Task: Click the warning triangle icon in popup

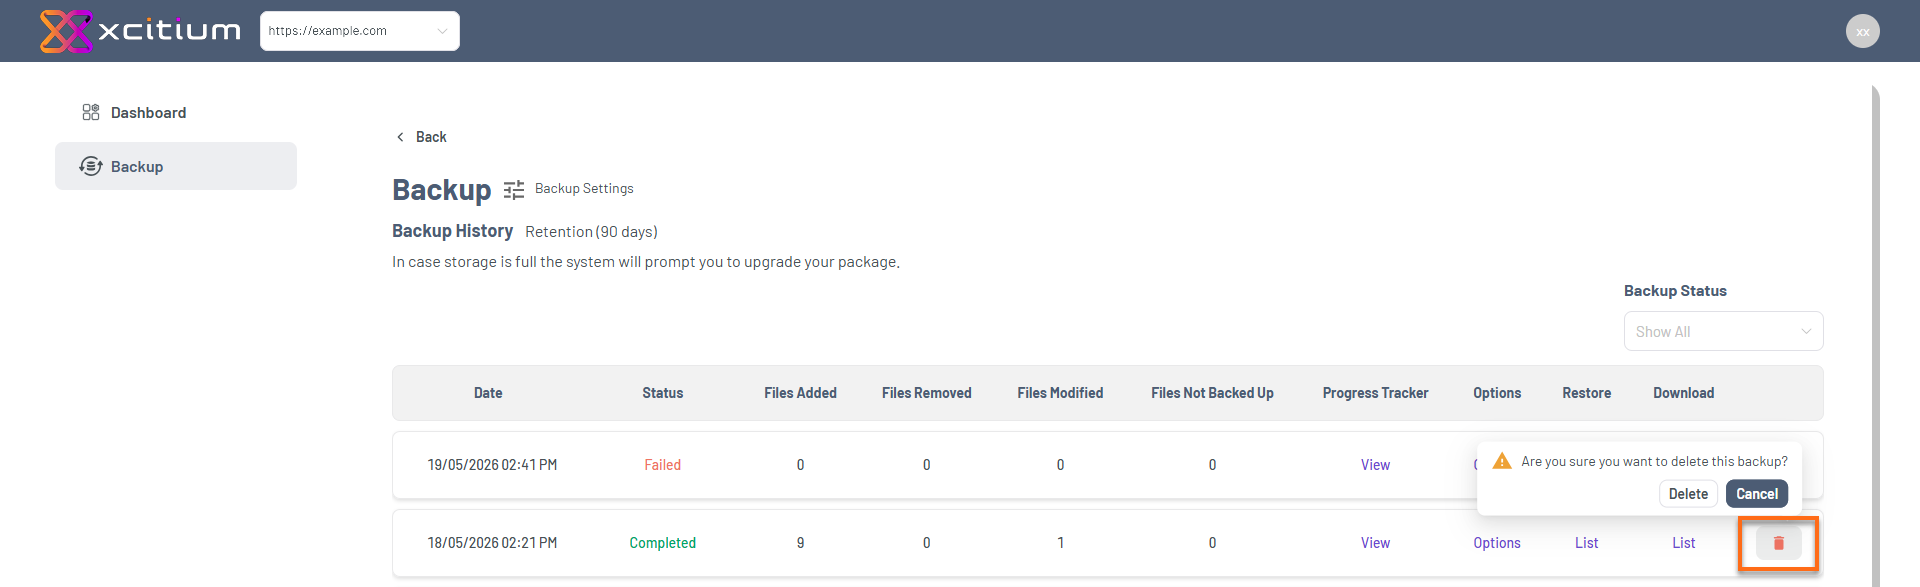Action: click(1502, 461)
